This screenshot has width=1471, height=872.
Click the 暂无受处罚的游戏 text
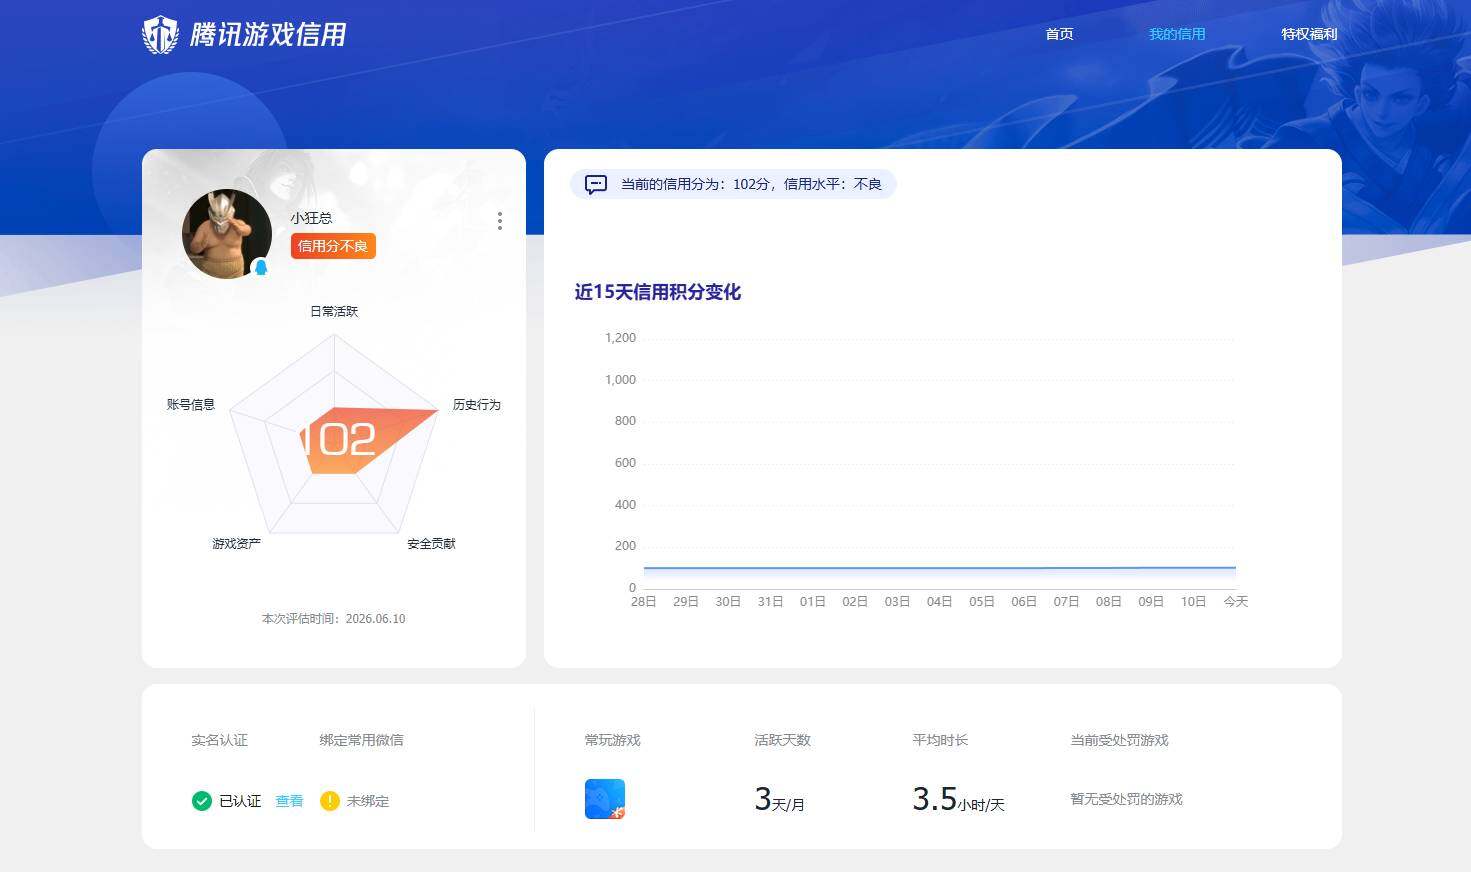[1126, 799]
